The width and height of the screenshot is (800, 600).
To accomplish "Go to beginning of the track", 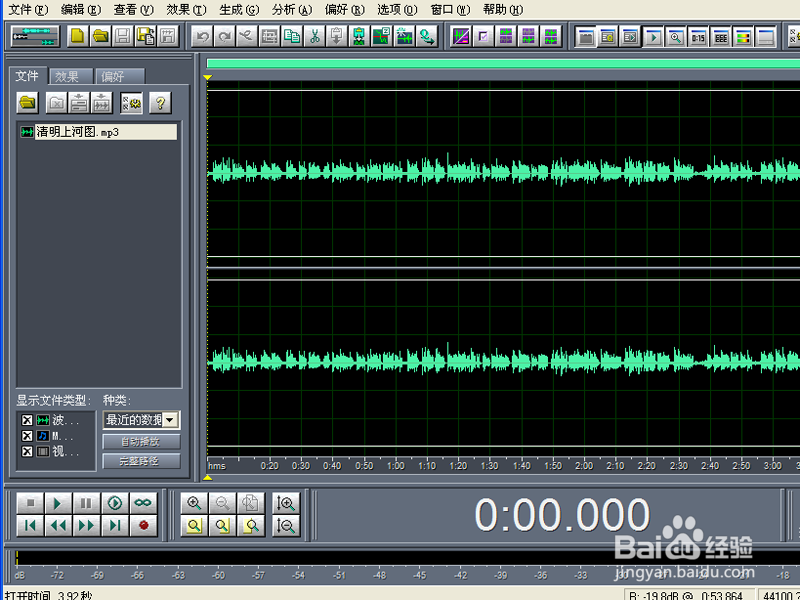I will [x=30, y=526].
